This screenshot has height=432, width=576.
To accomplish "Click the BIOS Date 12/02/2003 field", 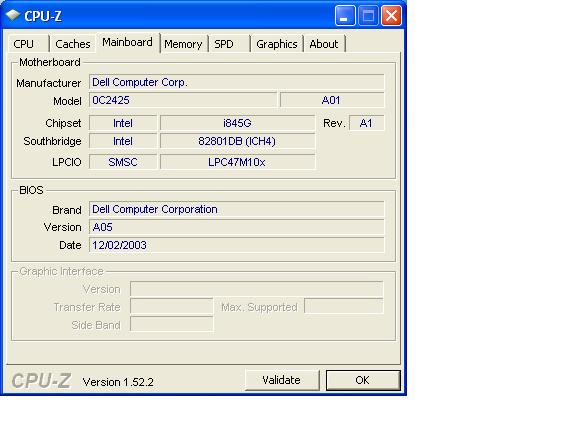I will point(237,245).
